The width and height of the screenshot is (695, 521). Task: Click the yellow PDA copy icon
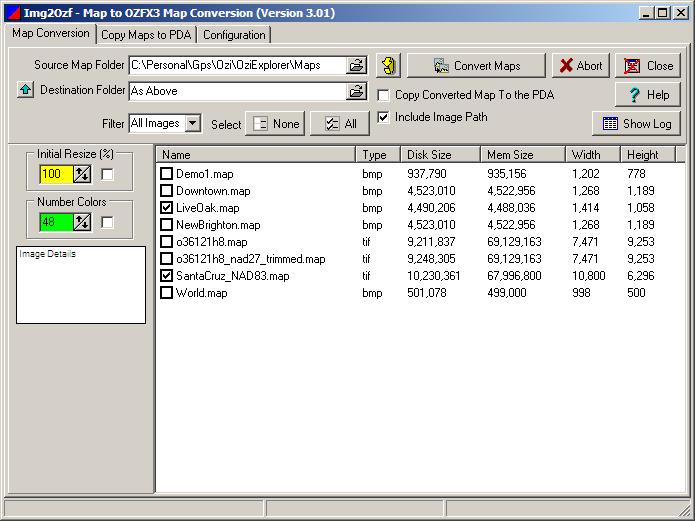(x=388, y=66)
